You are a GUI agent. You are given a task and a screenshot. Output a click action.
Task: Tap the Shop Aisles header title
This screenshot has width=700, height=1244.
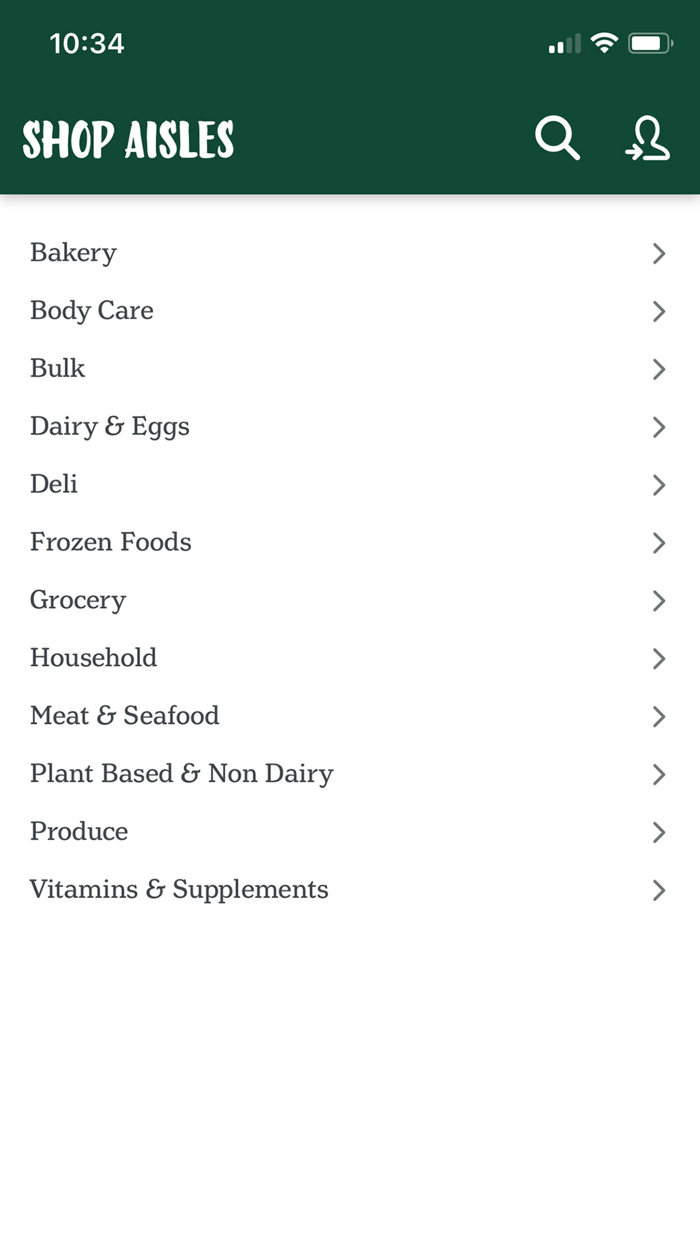click(x=128, y=139)
